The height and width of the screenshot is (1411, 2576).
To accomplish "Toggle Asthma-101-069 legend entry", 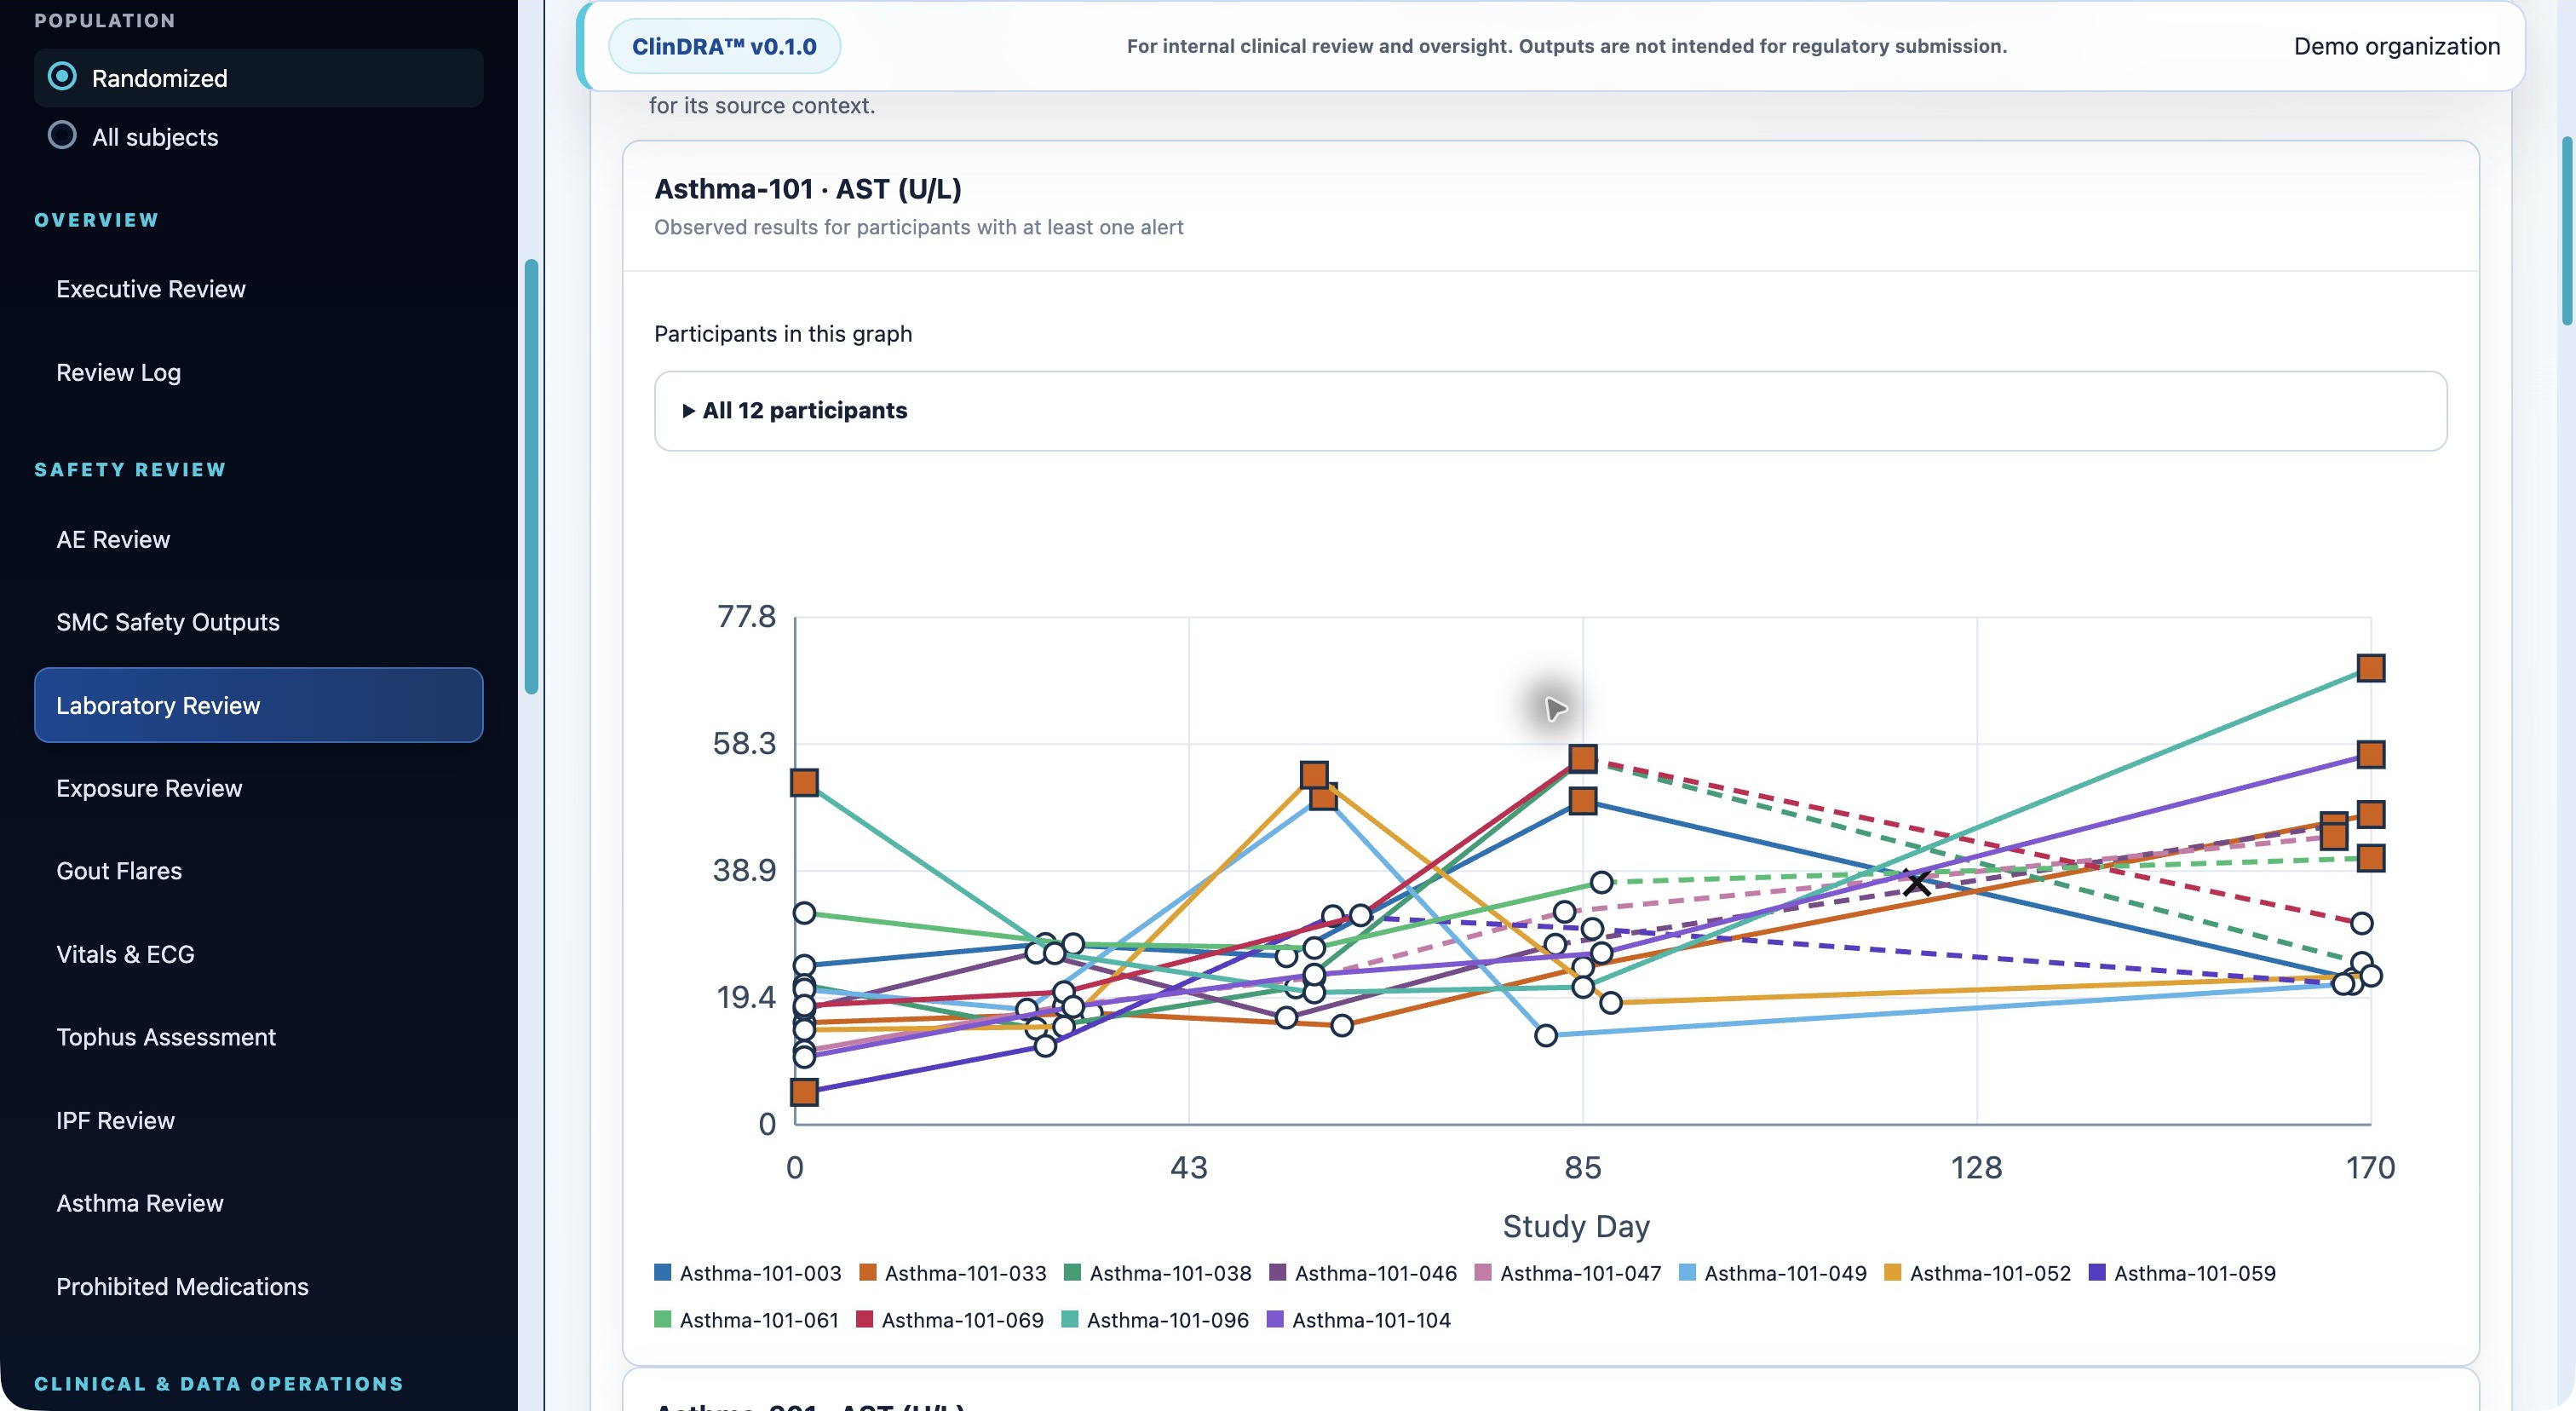I will 950,1320.
